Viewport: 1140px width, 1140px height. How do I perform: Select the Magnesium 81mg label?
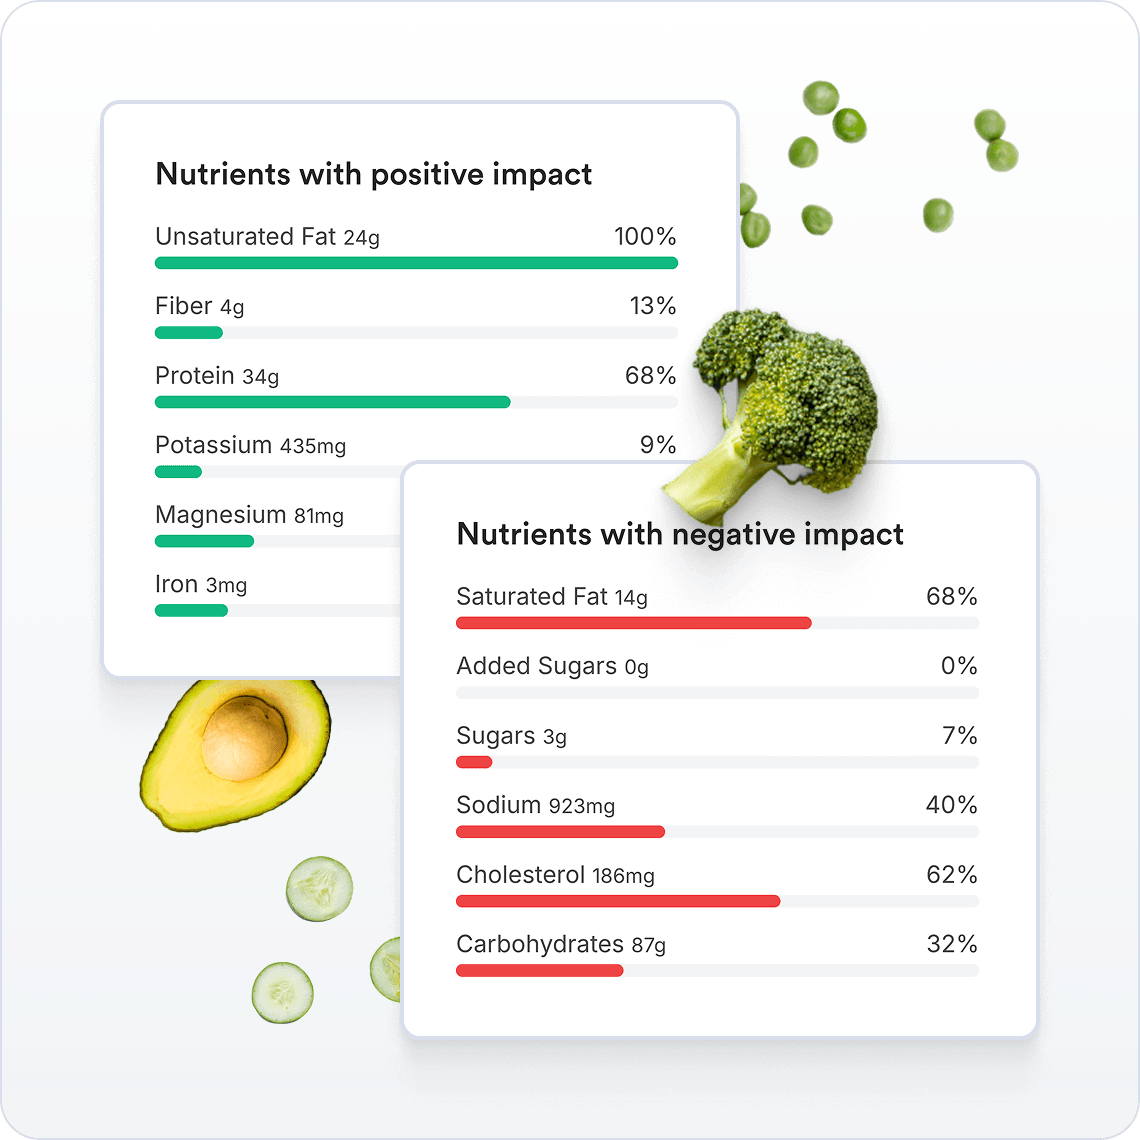249,515
